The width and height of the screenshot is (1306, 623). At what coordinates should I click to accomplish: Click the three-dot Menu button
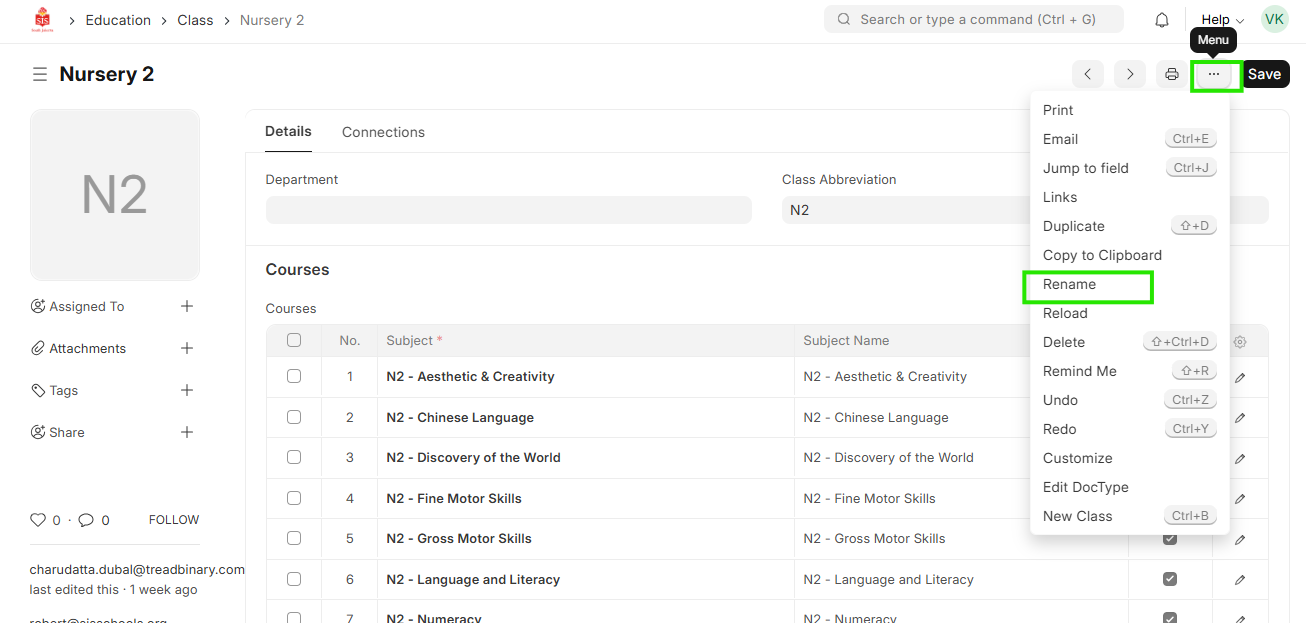coord(1214,74)
